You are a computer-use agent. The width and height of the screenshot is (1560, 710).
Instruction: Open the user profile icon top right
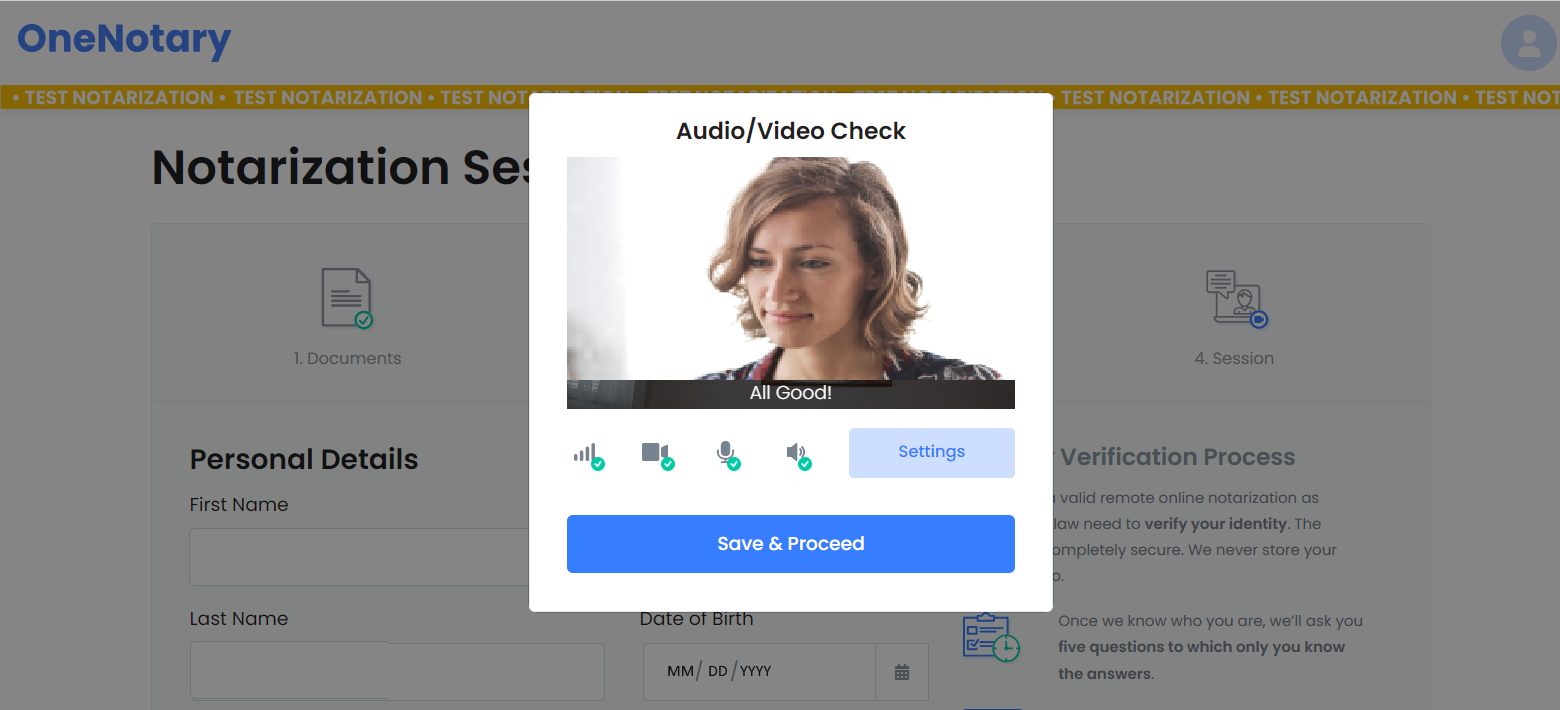click(x=1528, y=43)
